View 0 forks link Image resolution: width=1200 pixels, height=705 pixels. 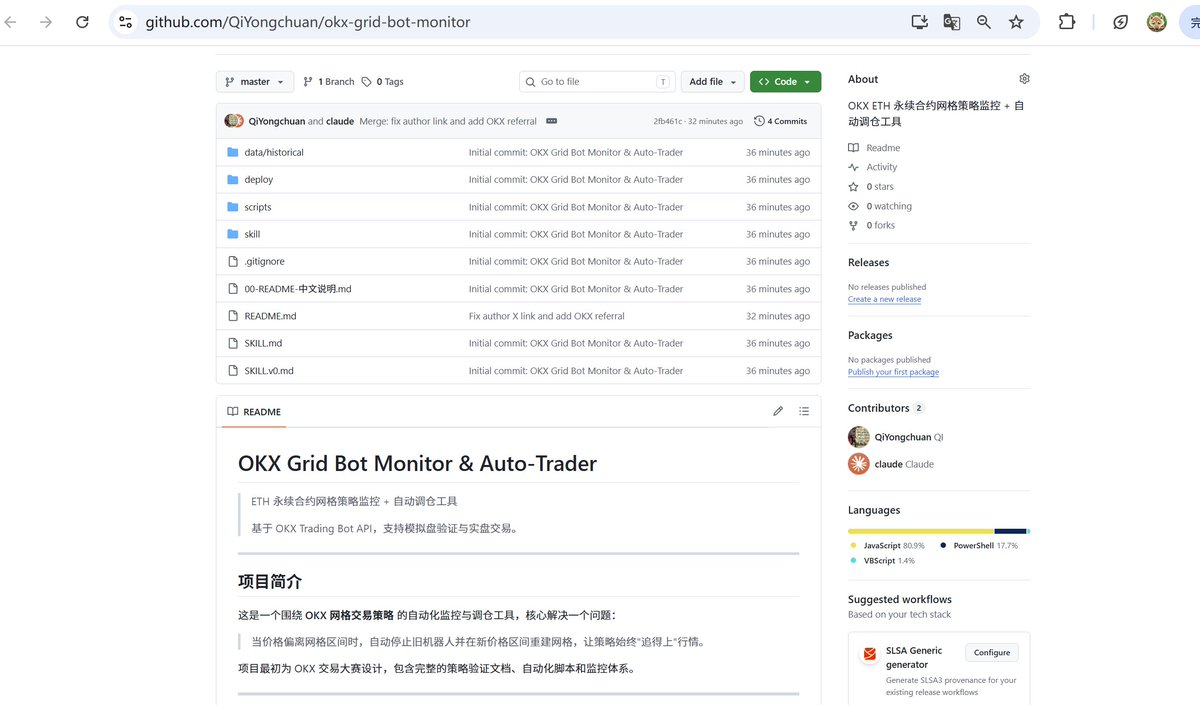(x=872, y=225)
